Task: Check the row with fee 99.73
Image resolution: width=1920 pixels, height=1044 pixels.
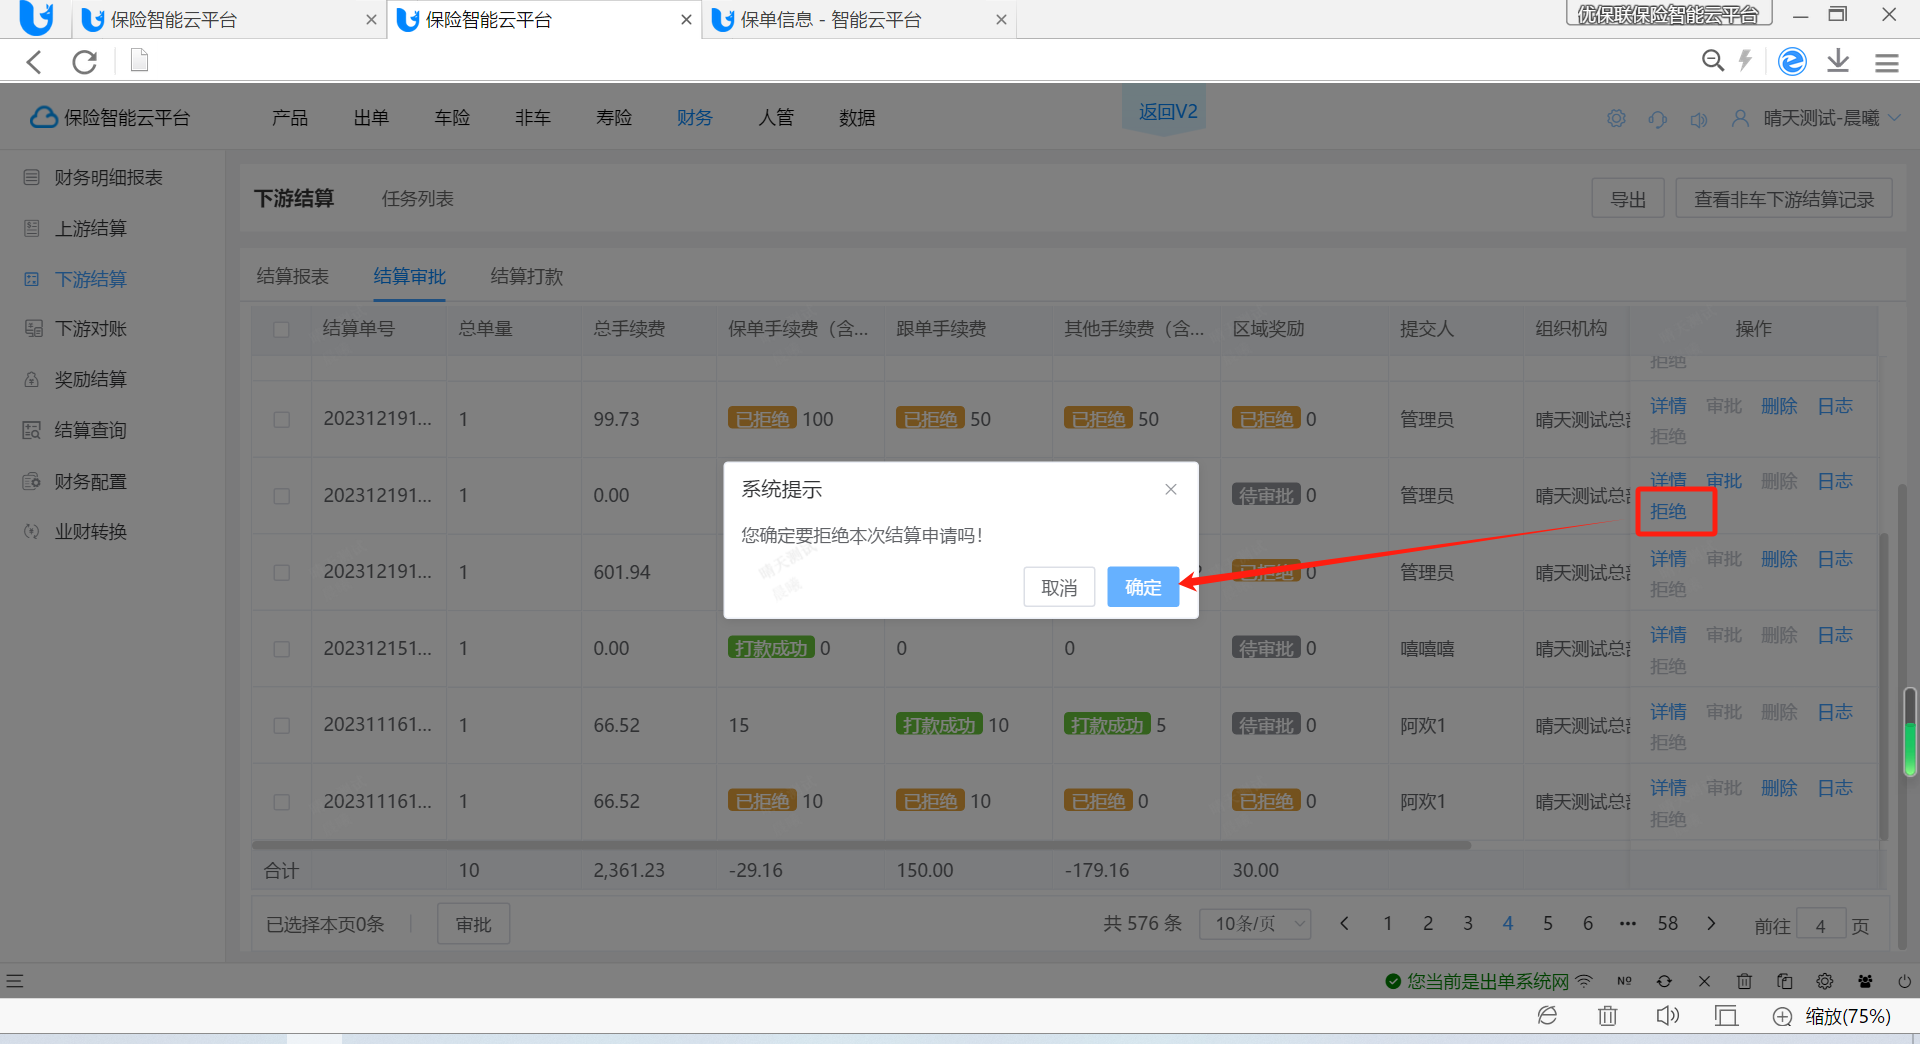Action: tap(282, 419)
